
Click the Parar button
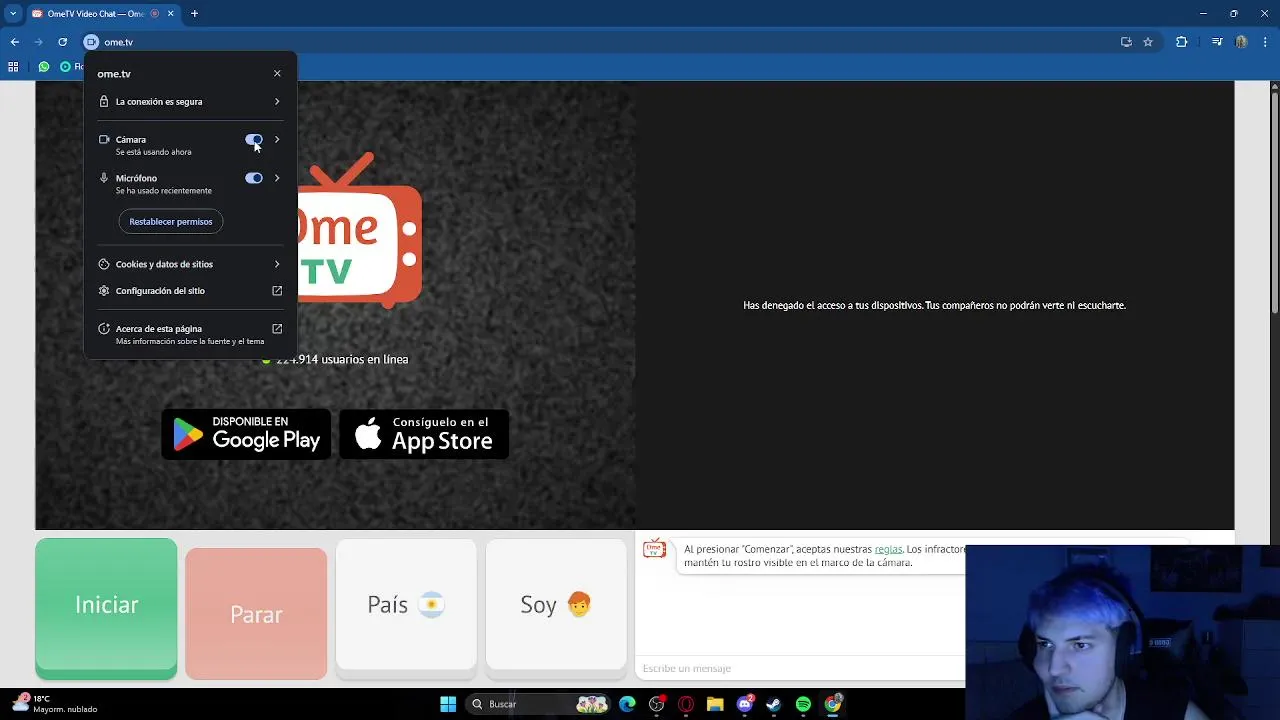coord(256,614)
